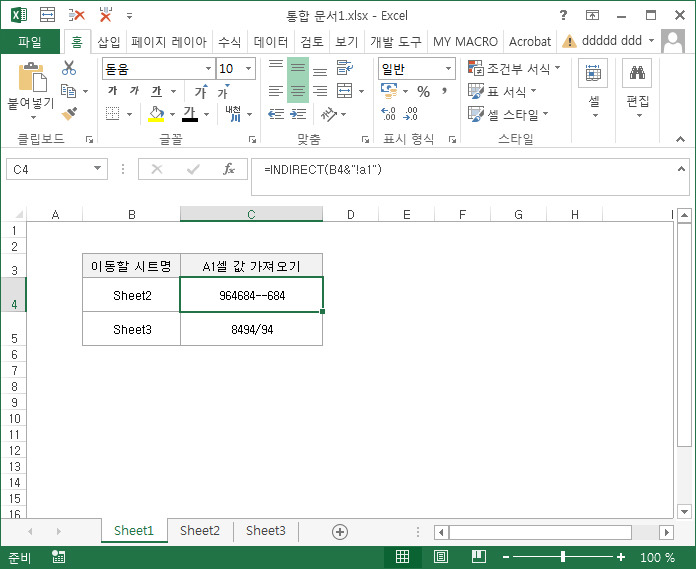This screenshot has height=569, width=696.
Task: Toggle bold 가 formatting
Action: 113,91
